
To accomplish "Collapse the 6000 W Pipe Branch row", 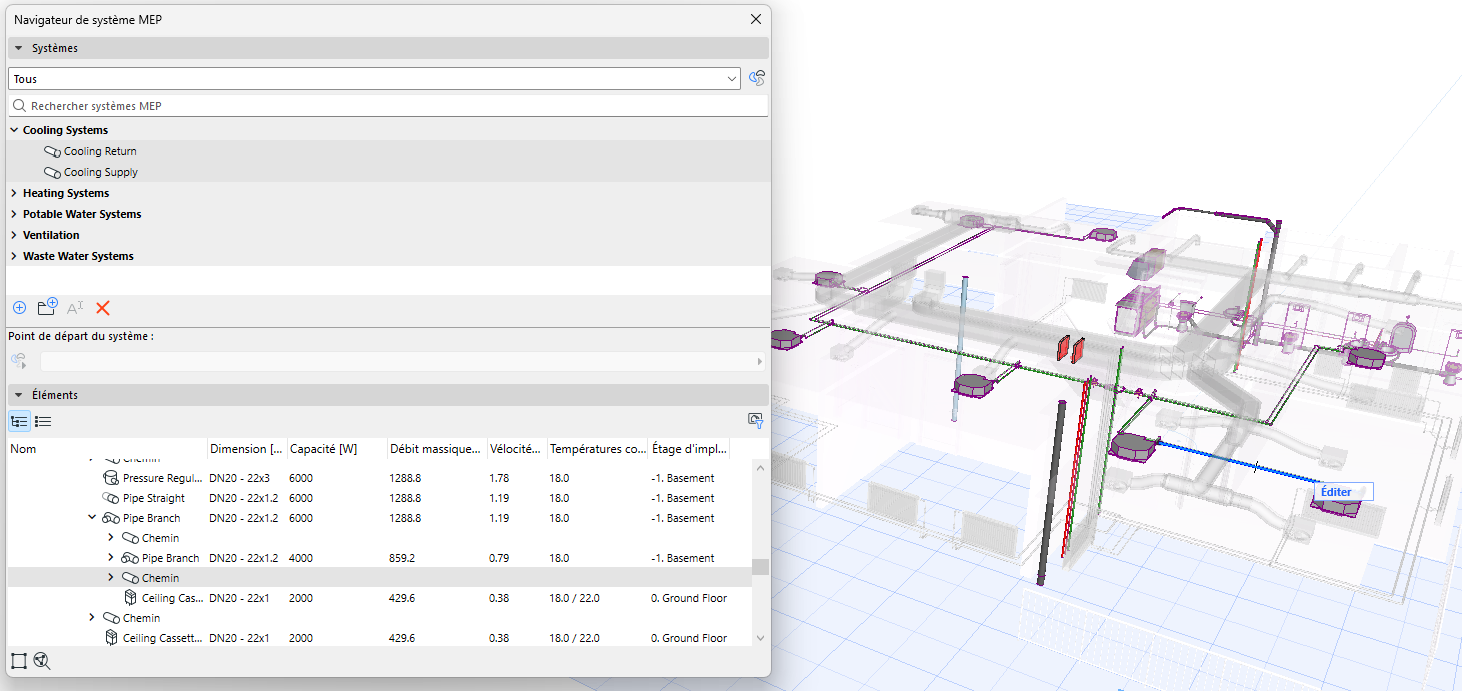I will coord(92,518).
